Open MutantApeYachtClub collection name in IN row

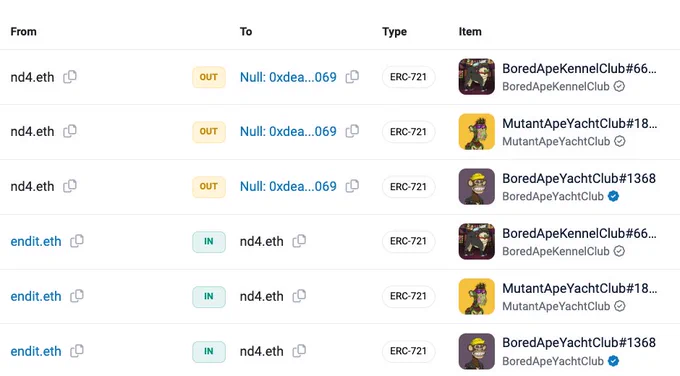556,306
